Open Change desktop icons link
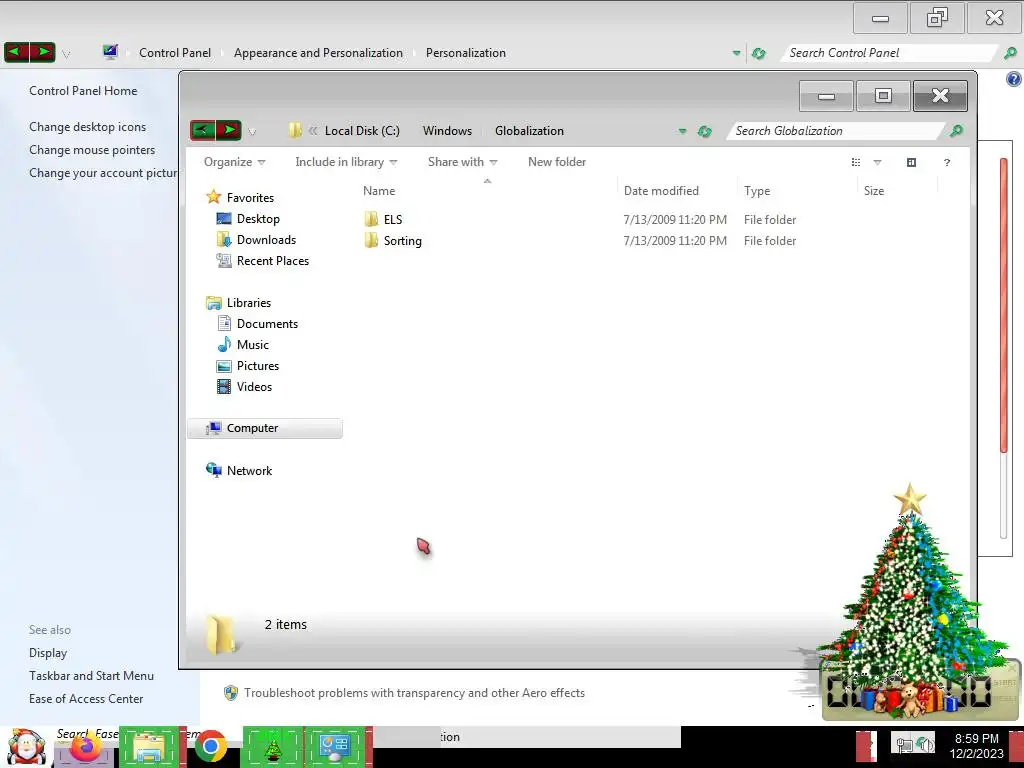This screenshot has height=768, width=1024. [x=88, y=127]
